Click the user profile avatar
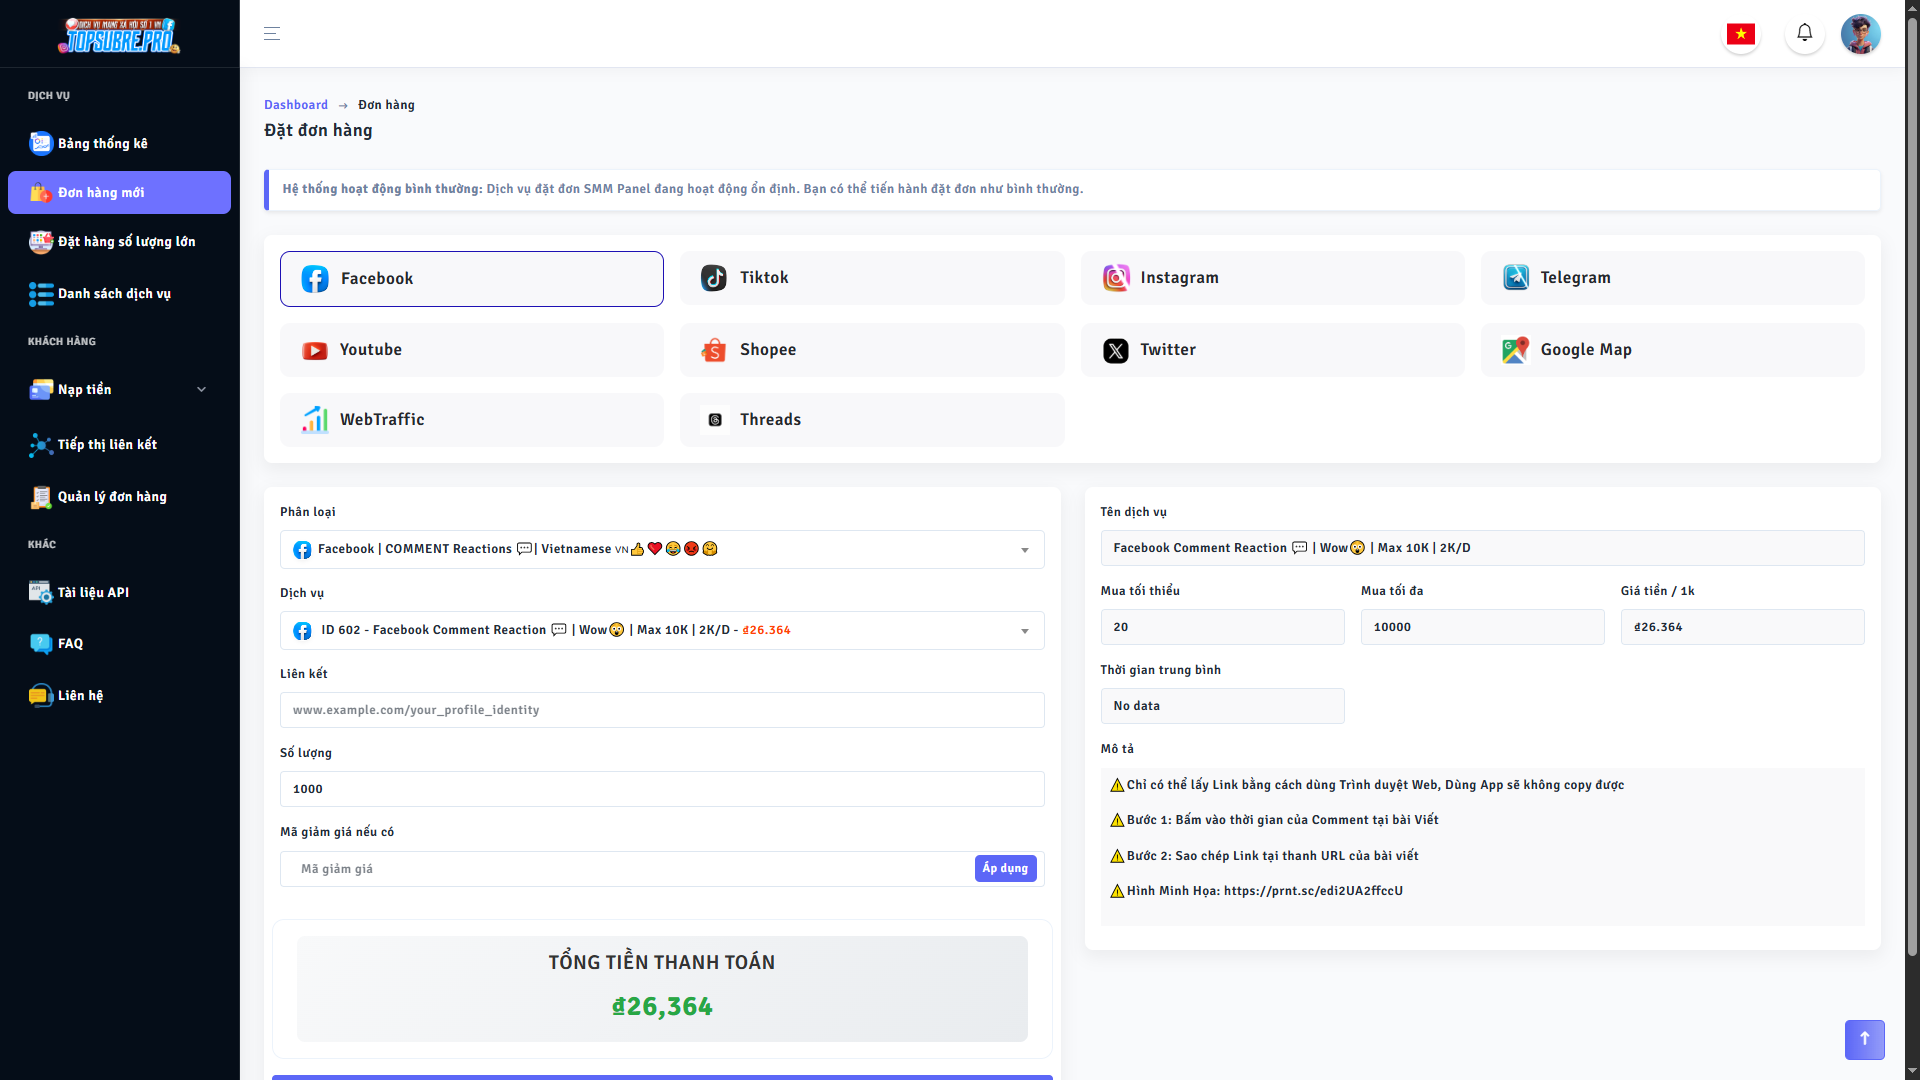 (1861, 33)
